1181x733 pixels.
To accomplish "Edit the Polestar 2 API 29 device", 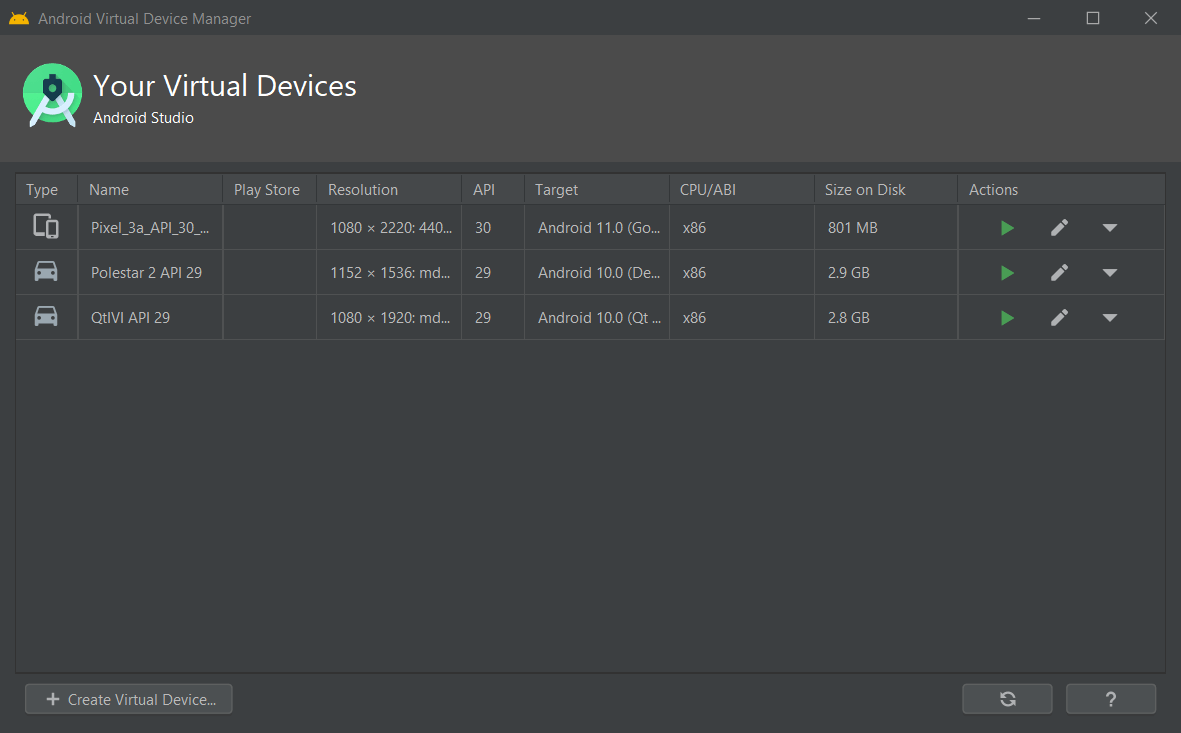I will tap(1059, 273).
